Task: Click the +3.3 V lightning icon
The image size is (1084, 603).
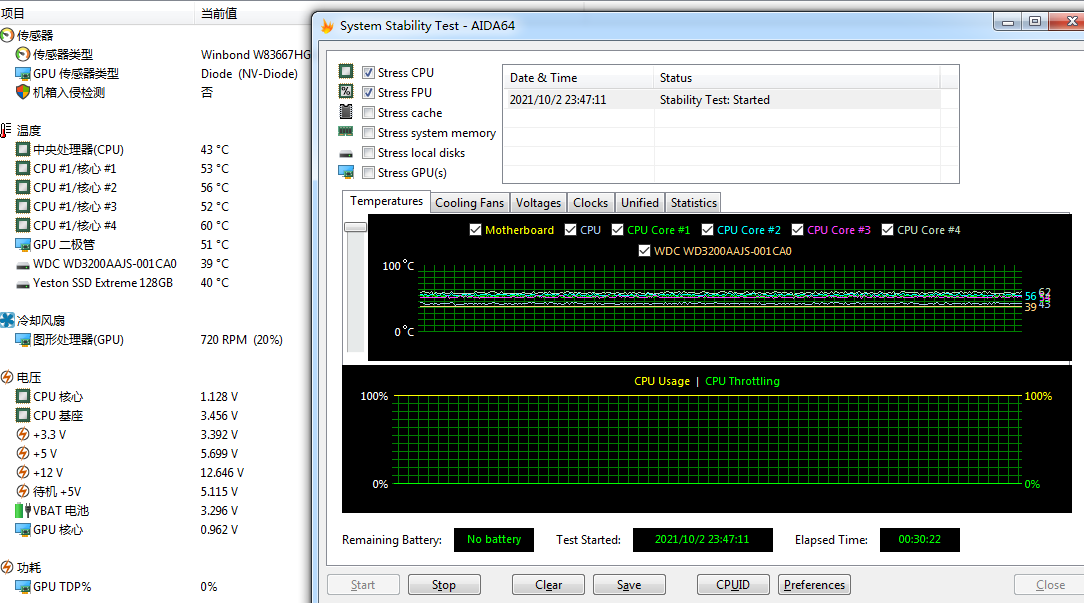Action: [23, 434]
